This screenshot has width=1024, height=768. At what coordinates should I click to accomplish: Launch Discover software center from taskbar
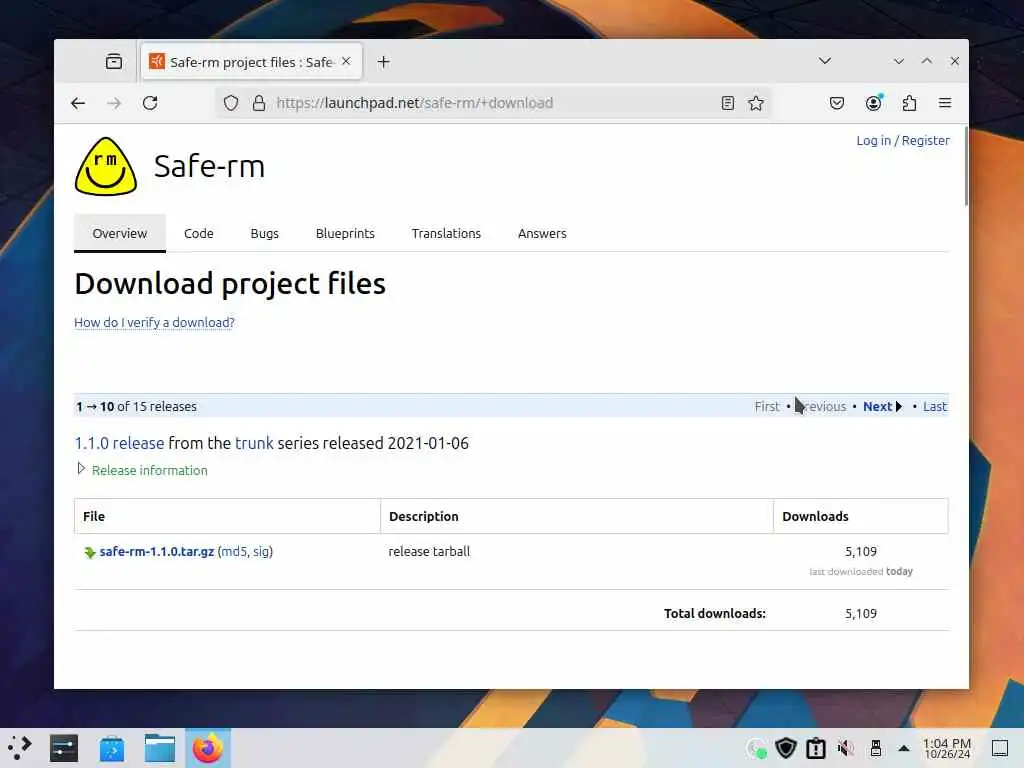pyautogui.click(x=112, y=748)
